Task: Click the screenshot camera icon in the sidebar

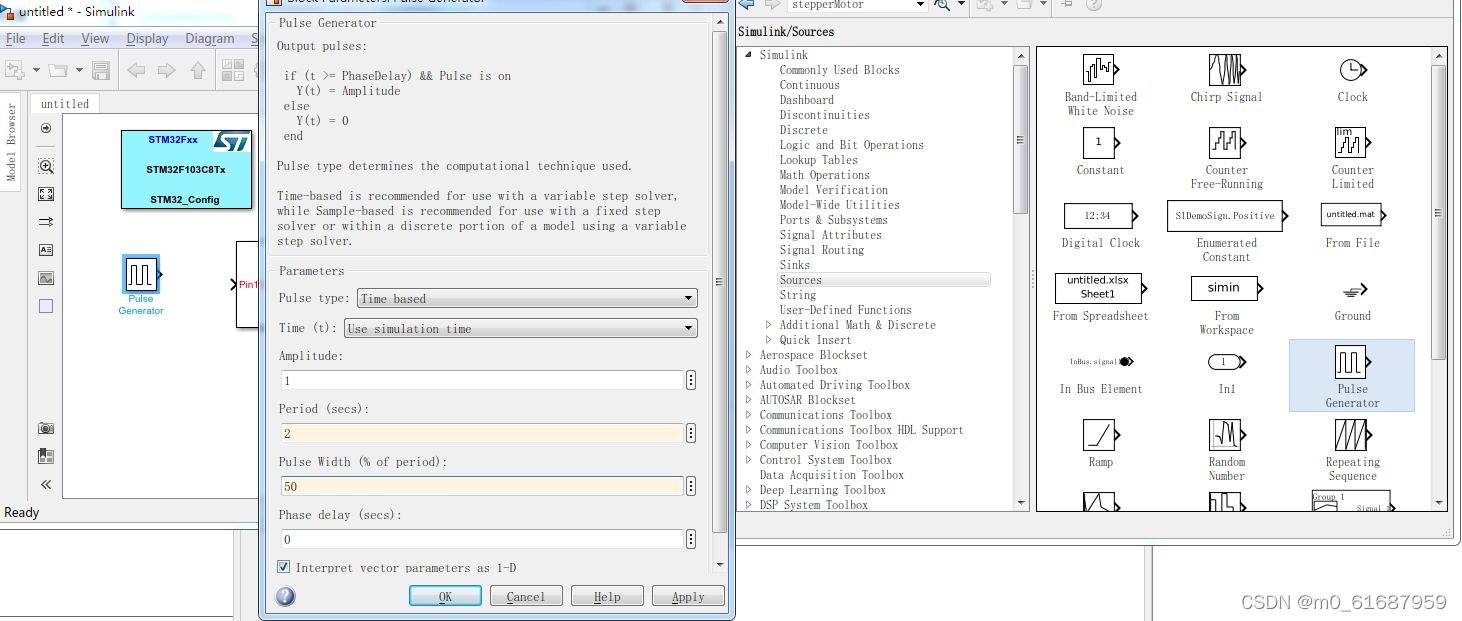Action: [x=45, y=428]
